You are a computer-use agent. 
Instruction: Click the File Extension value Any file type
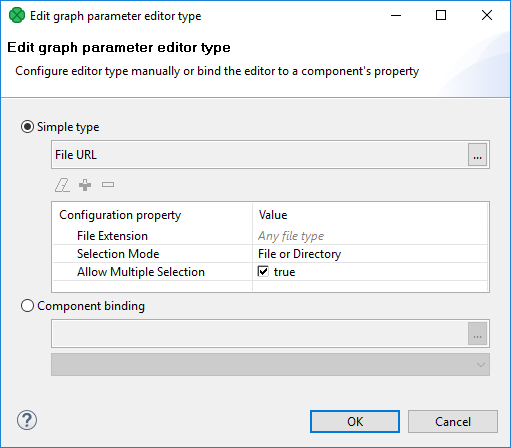(291, 236)
